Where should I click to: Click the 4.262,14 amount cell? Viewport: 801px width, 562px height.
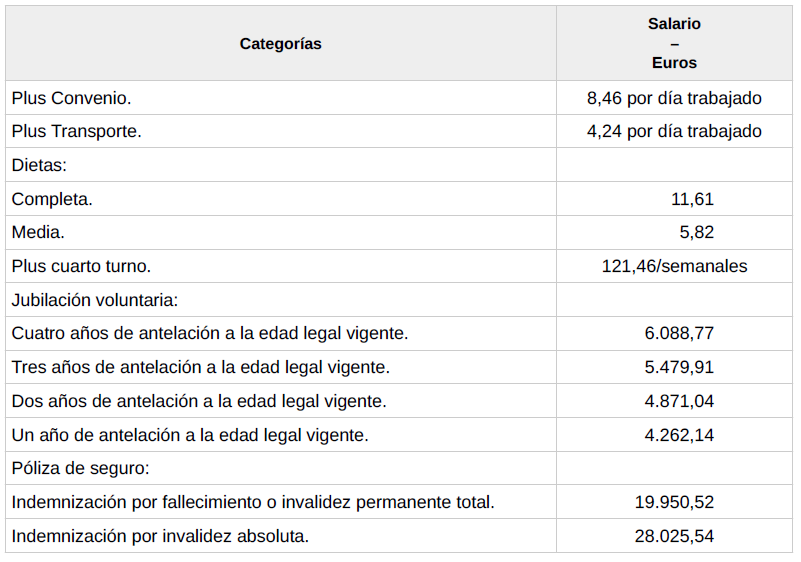pos(679,435)
